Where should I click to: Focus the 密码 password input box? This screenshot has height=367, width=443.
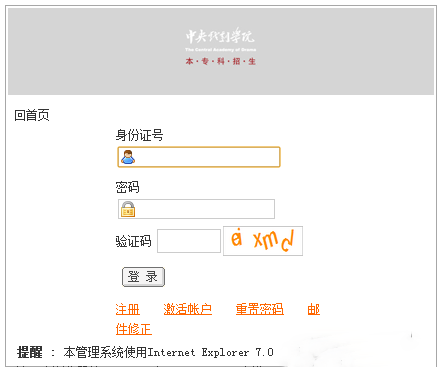(x=196, y=209)
